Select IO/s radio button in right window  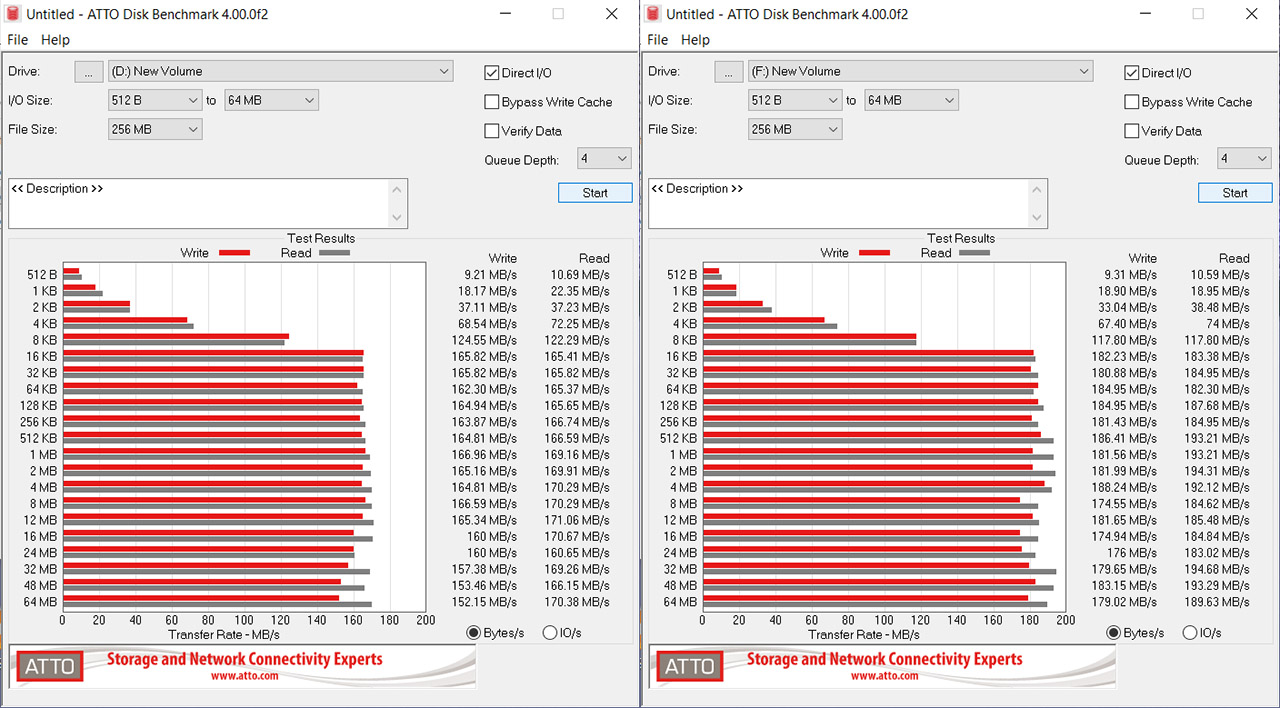coord(1190,633)
